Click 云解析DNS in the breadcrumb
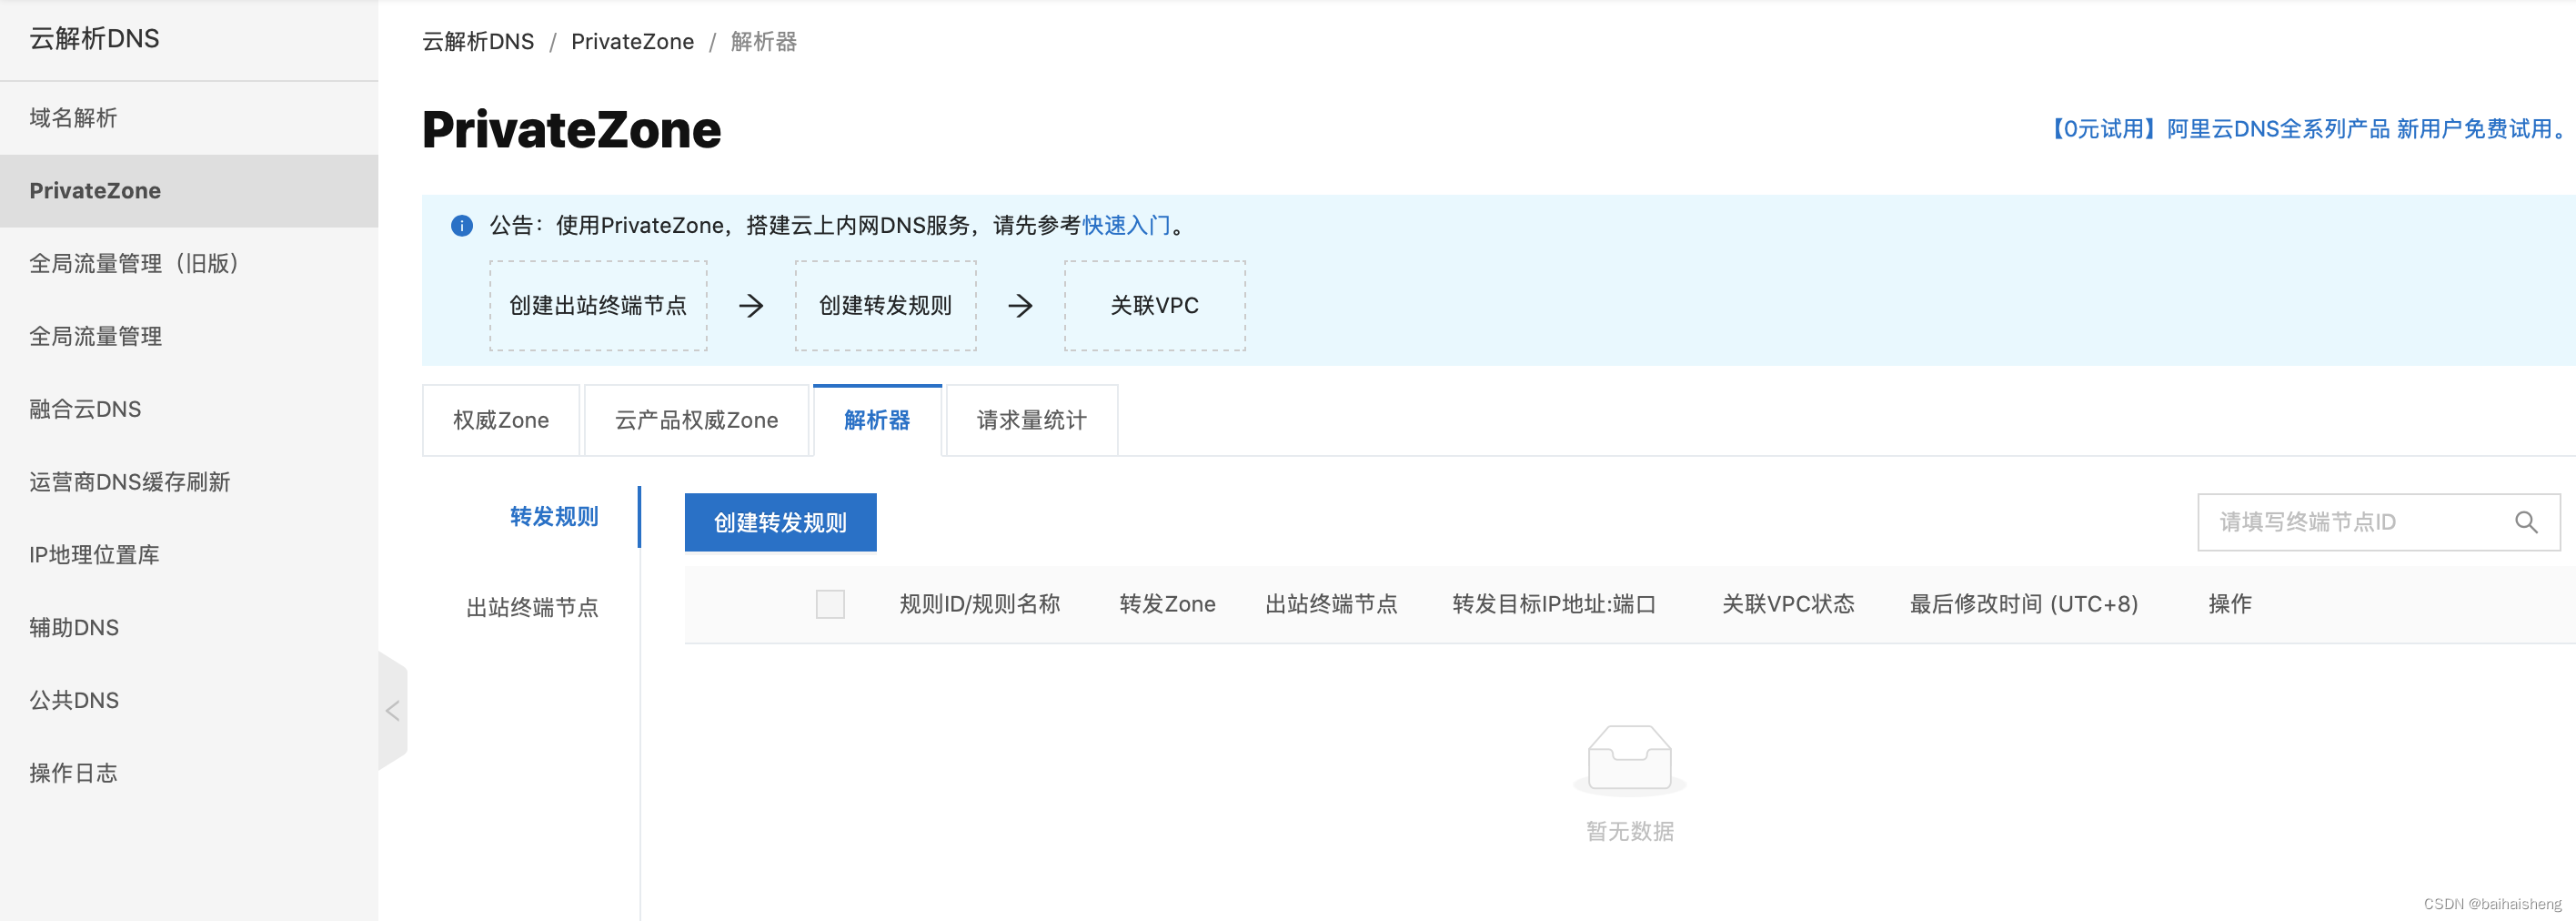This screenshot has height=921, width=2576. pos(479,41)
